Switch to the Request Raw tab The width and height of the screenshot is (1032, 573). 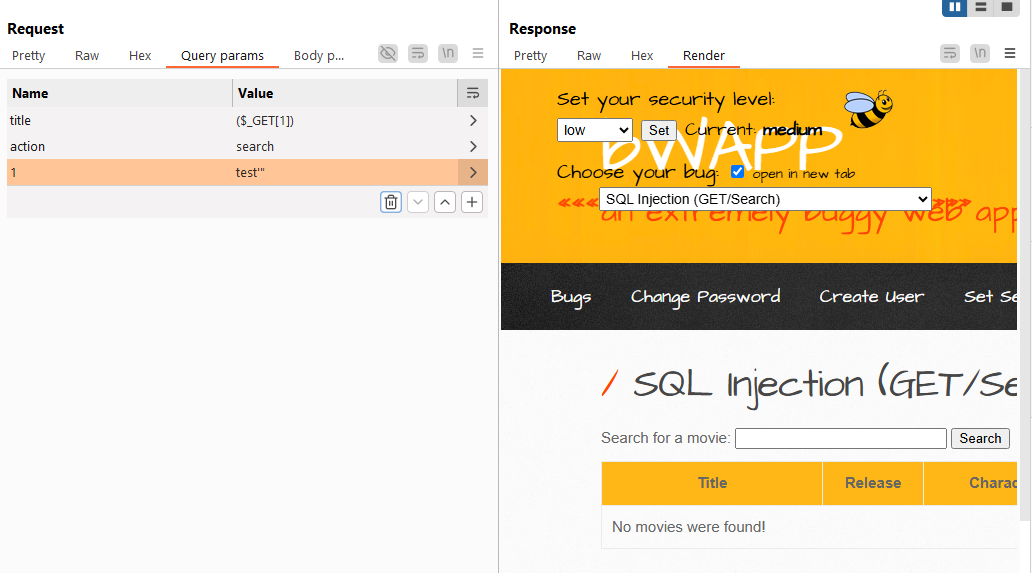87,56
